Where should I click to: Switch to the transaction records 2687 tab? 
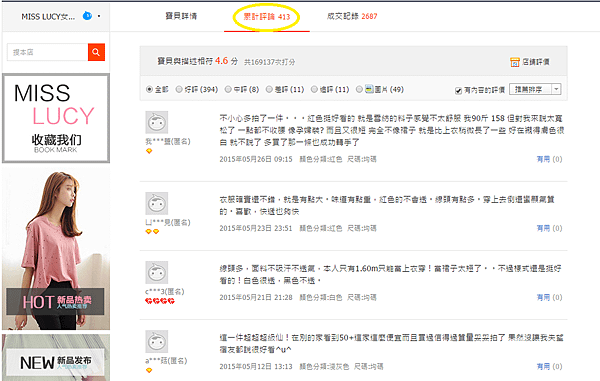[x=352, y=16]
